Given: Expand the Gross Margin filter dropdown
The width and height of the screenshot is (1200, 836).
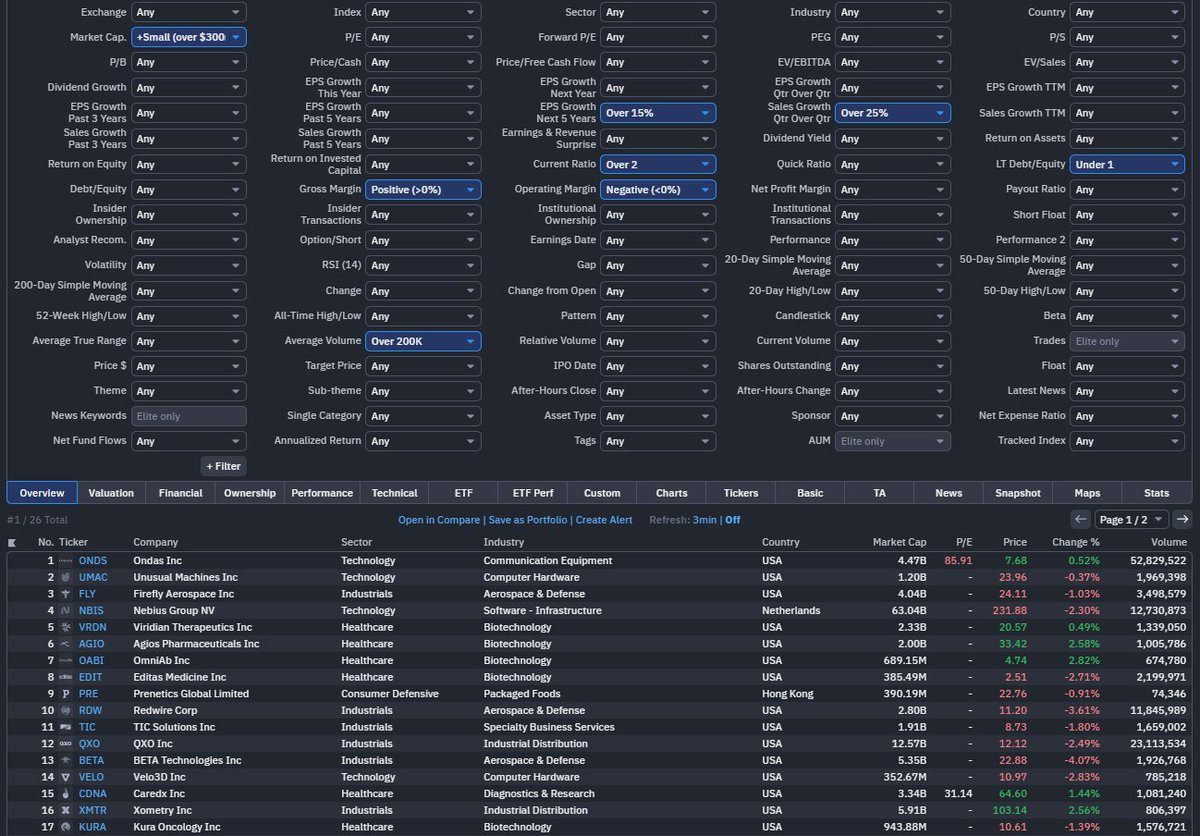Looking at the screenshot, I should coord(423,189).
